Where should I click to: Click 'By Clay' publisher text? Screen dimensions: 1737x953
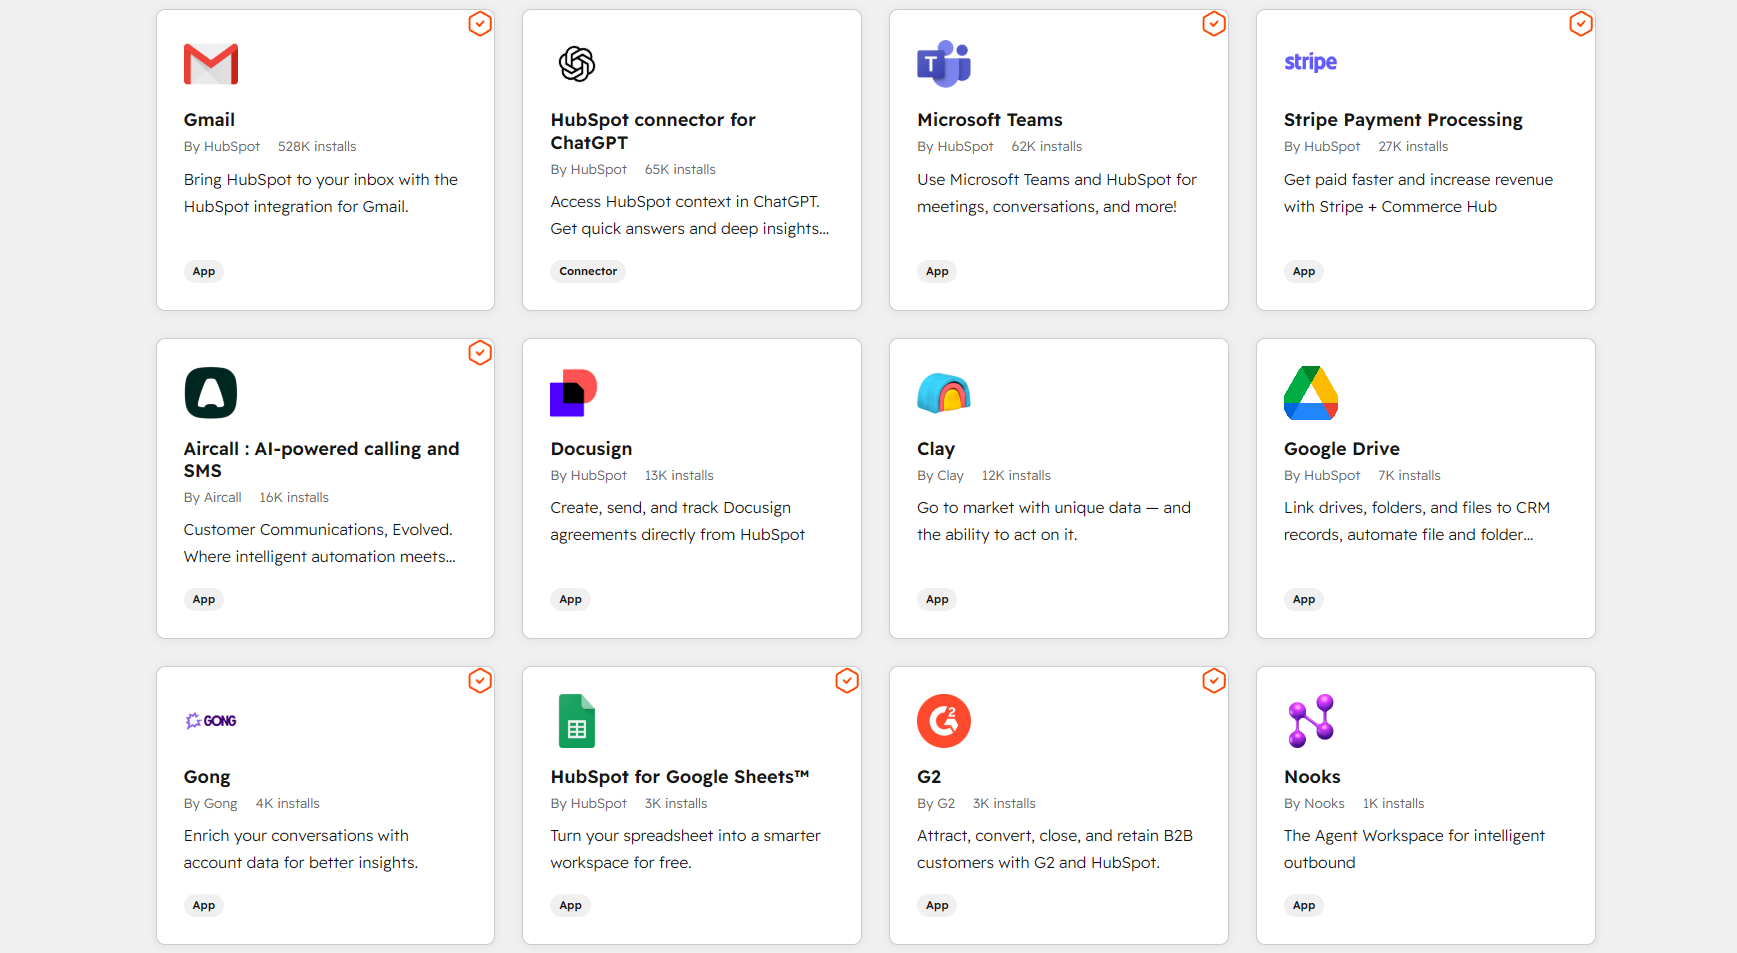940,475
